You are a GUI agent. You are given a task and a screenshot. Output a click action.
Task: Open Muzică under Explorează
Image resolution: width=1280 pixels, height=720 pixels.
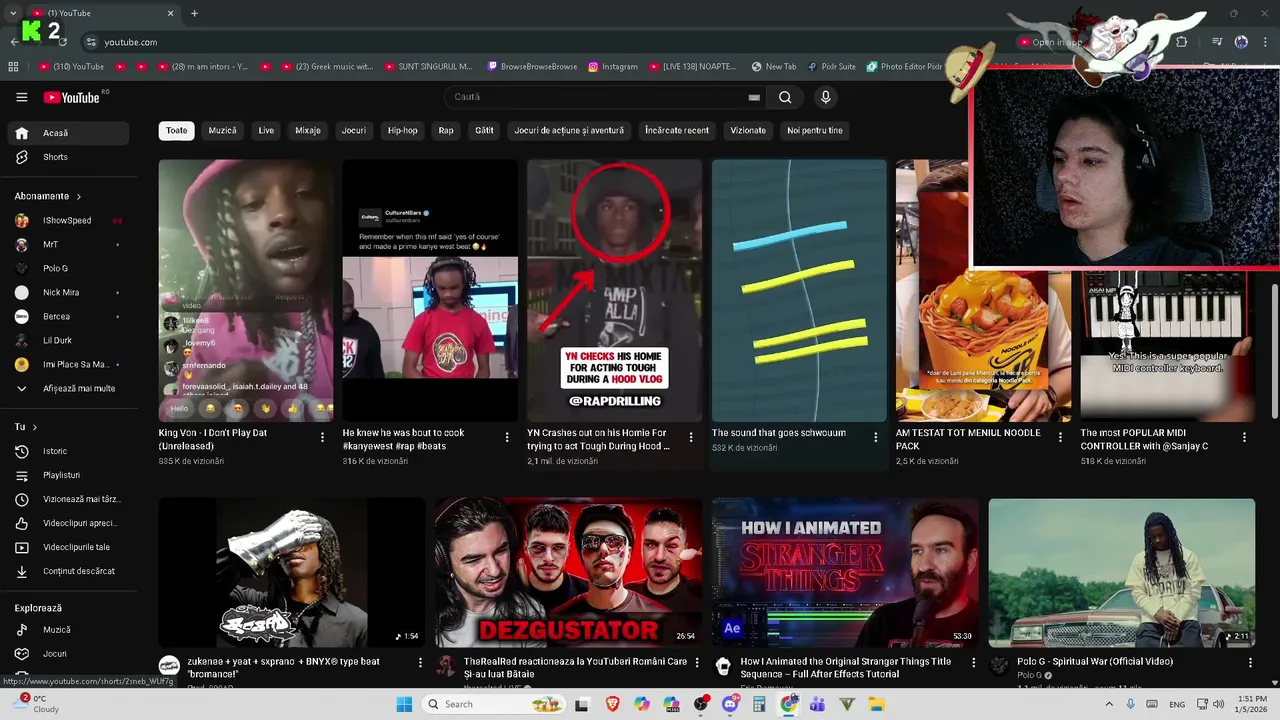pyautogui.click(x=68, y=630)
